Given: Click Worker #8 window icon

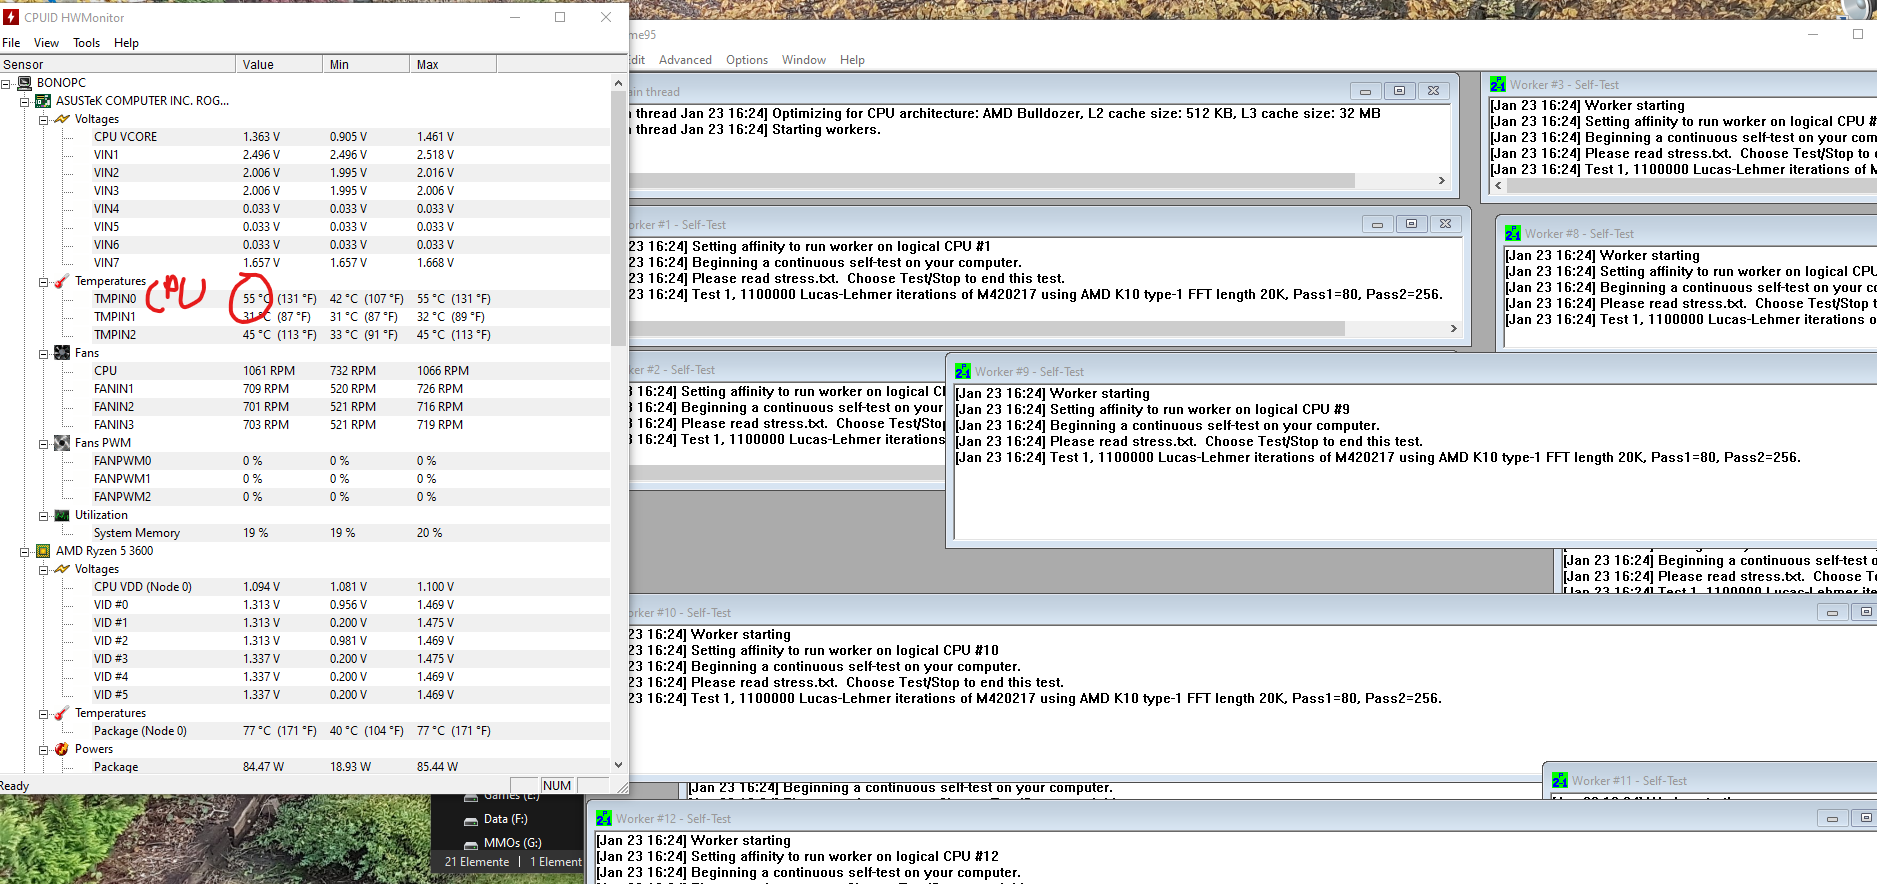Looking at the screenshot, I should [1513, 234].
